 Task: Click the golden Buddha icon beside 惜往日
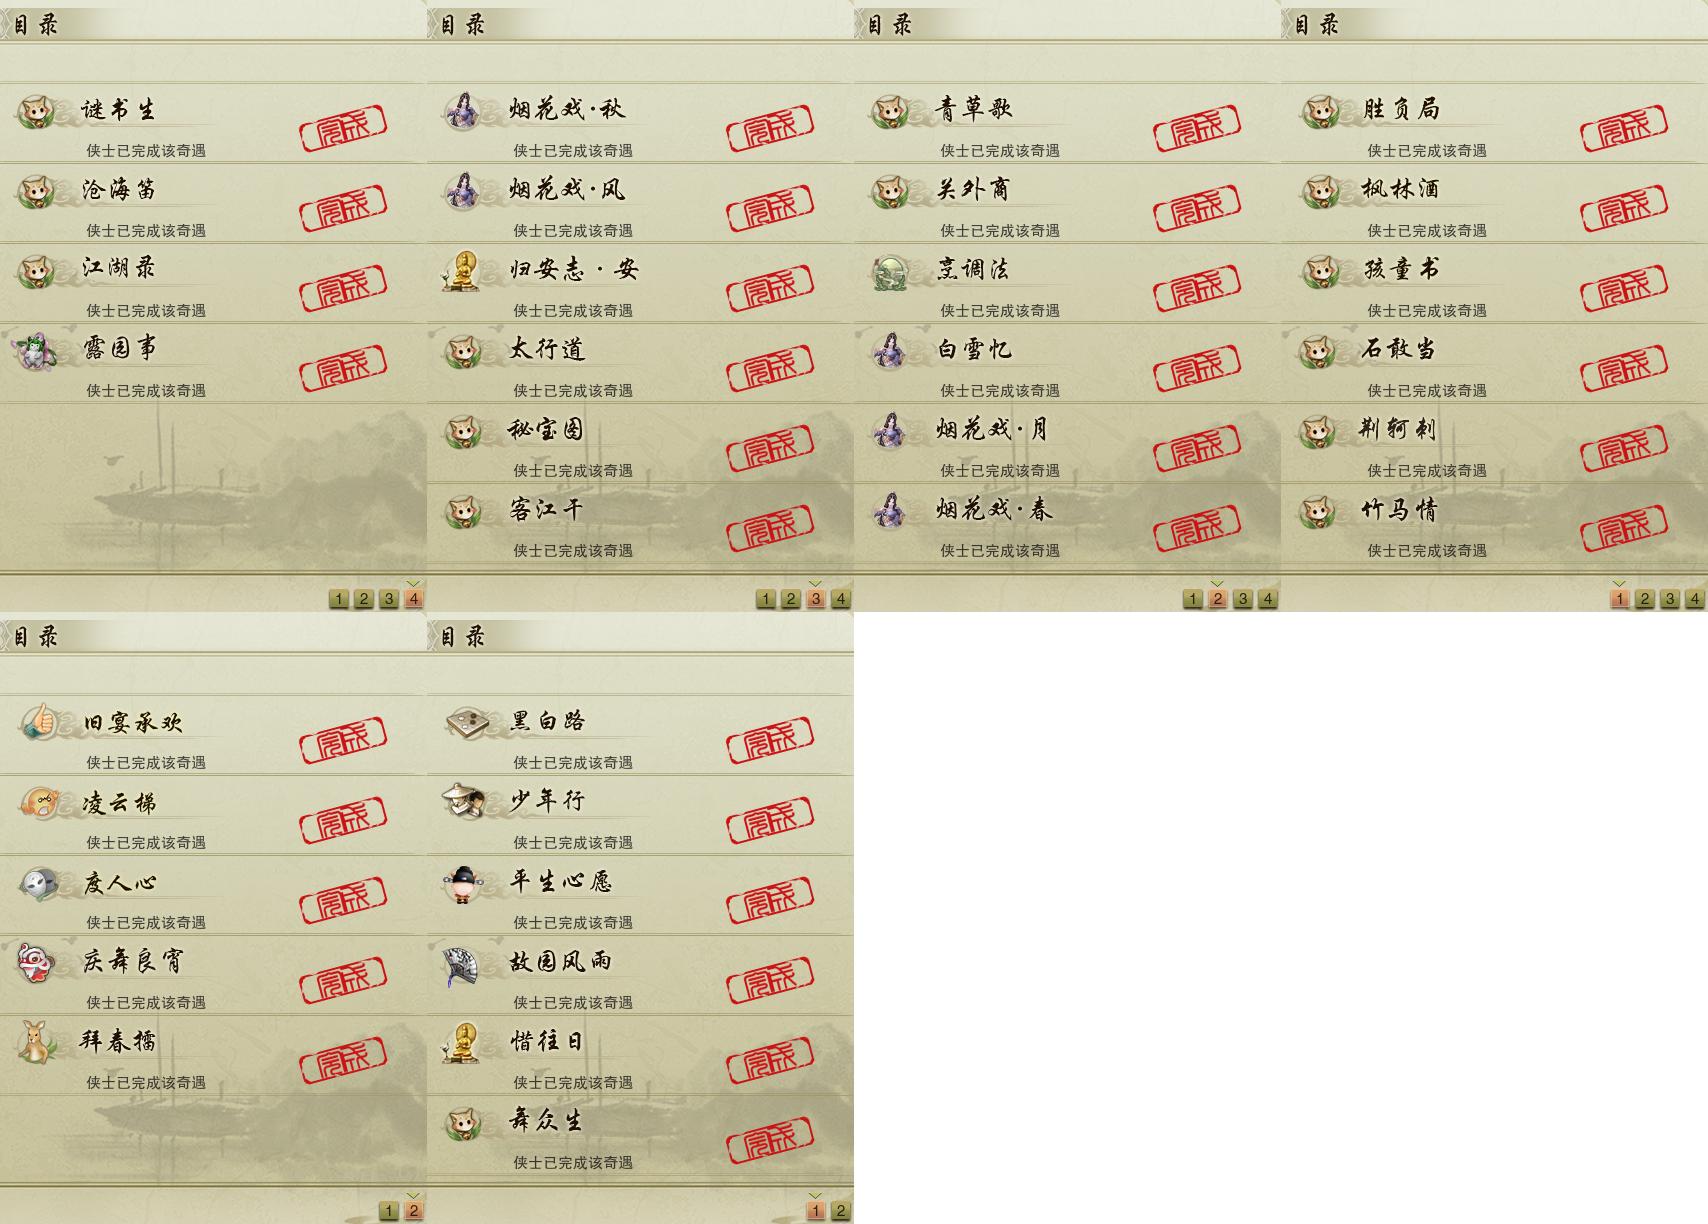tap(464, 1042)
